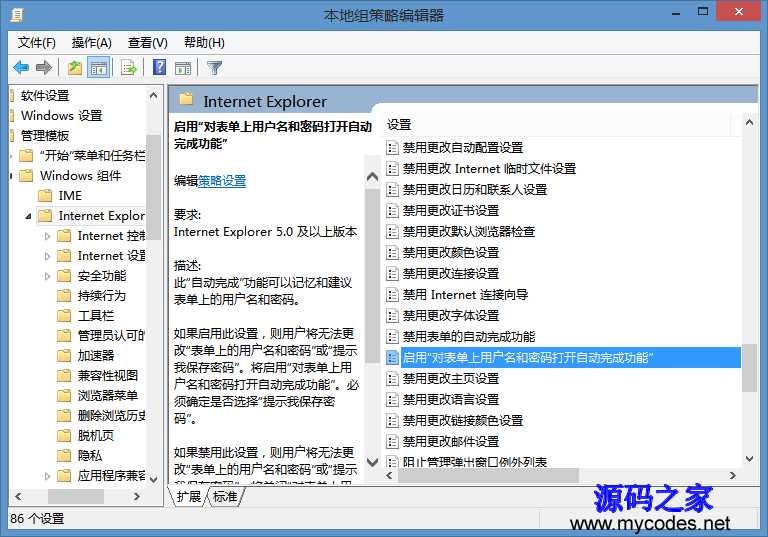This screenshot has height=537, width=768.
Task: Open the Help toolbar icon
Action: pos(159,67)
